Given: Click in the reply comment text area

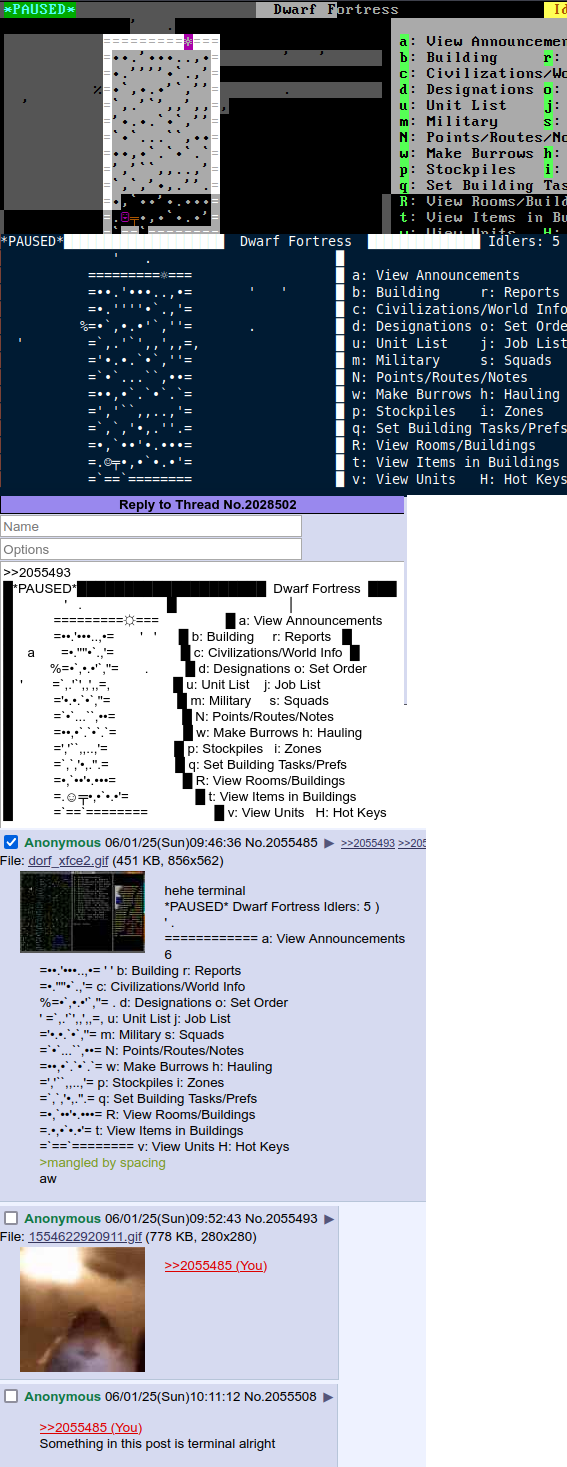Looking at the screenshot, I should [203, 690].
